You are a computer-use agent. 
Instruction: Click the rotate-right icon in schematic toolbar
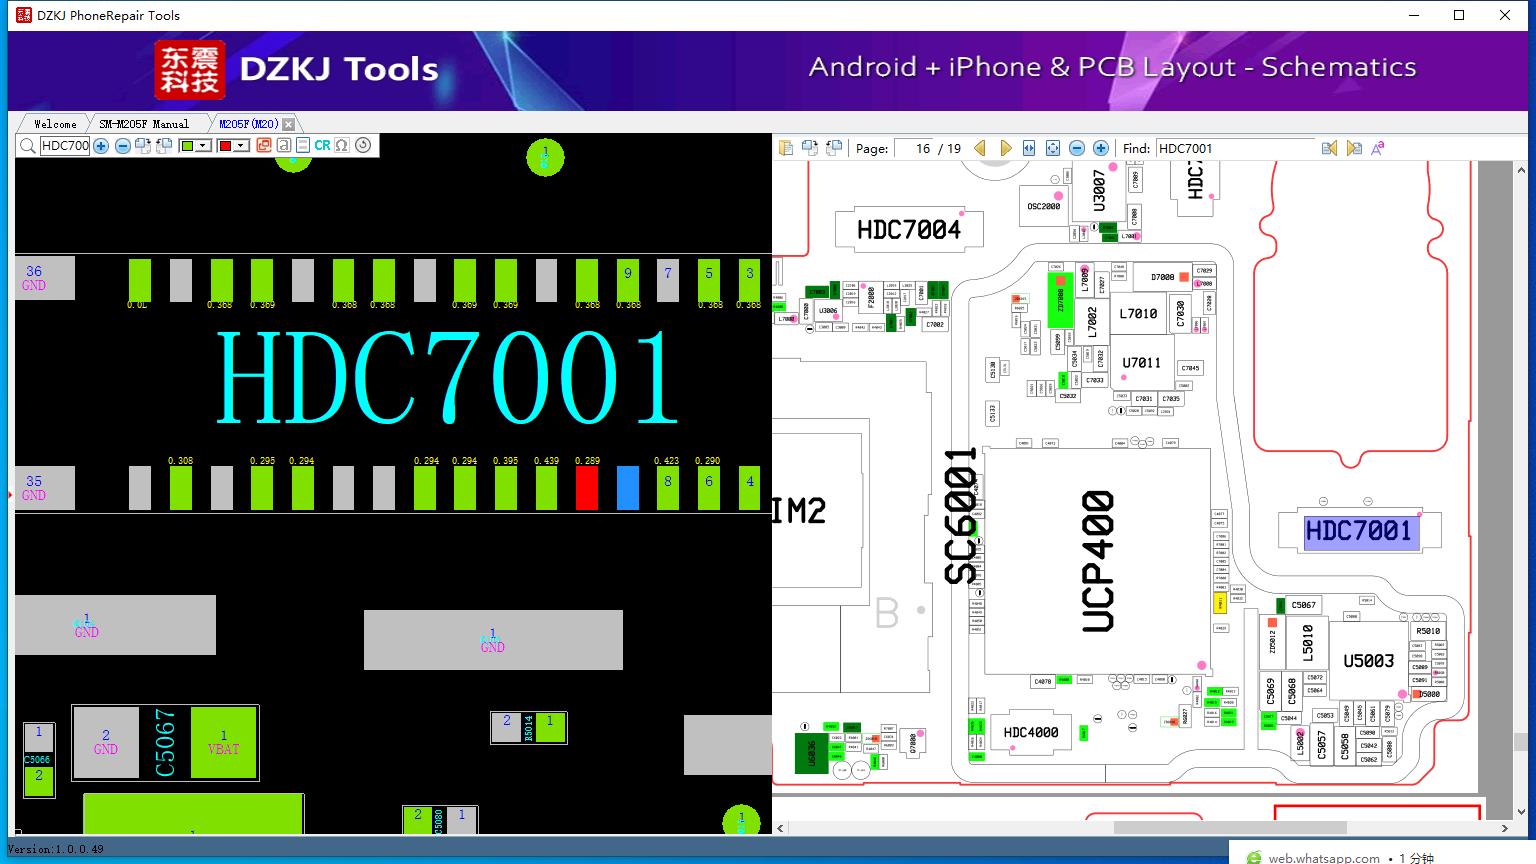click(809, 148)
